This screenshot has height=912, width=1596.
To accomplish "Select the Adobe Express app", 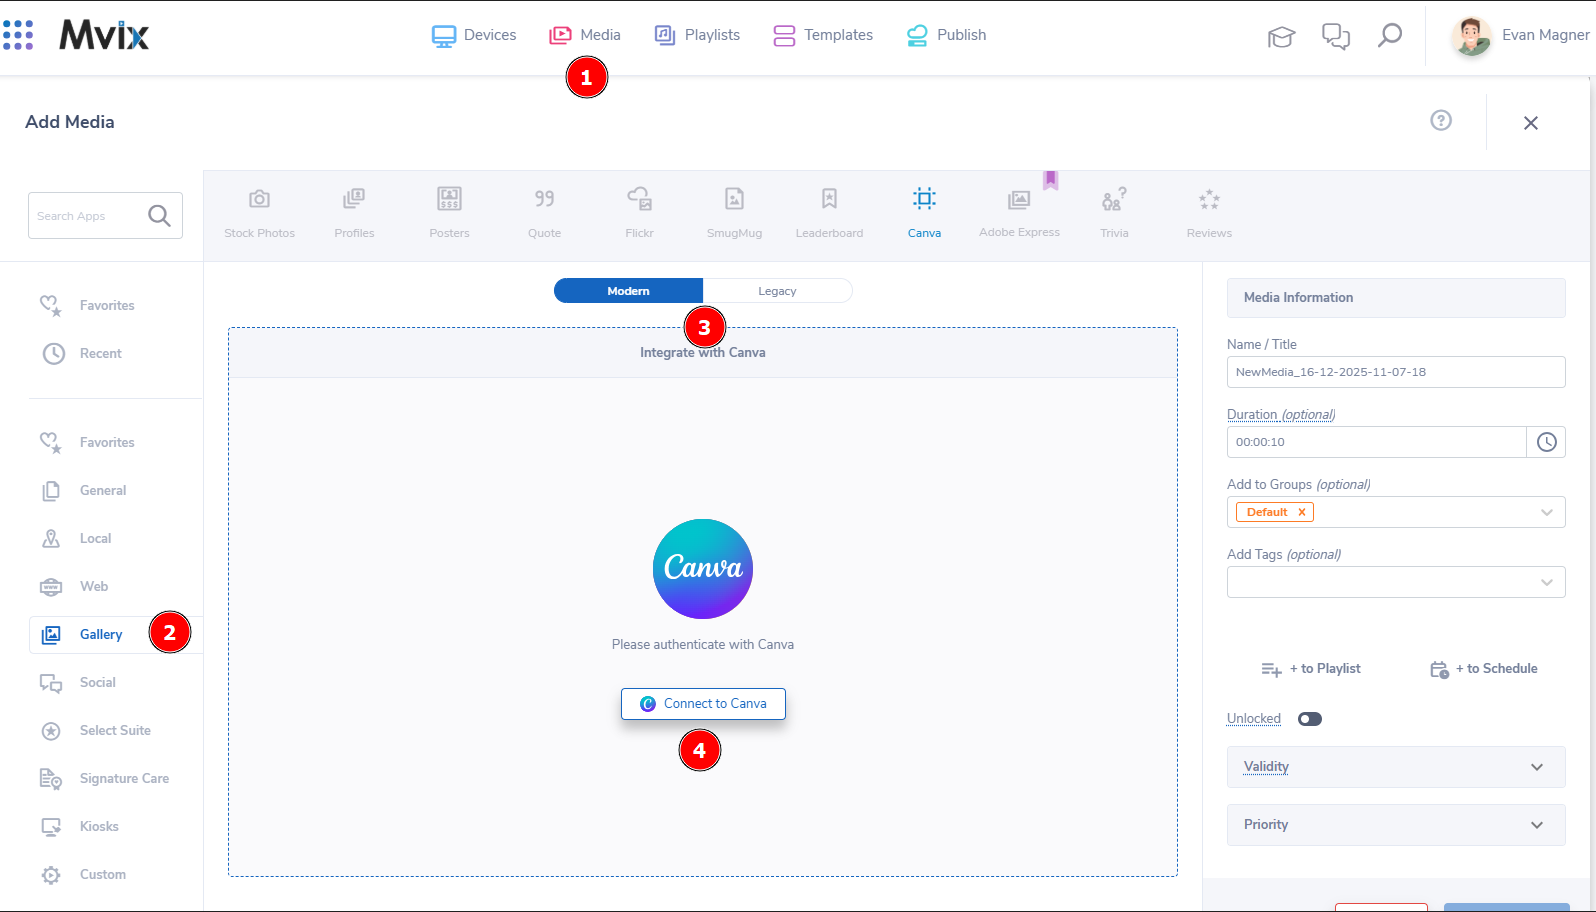I will 1020,213.
